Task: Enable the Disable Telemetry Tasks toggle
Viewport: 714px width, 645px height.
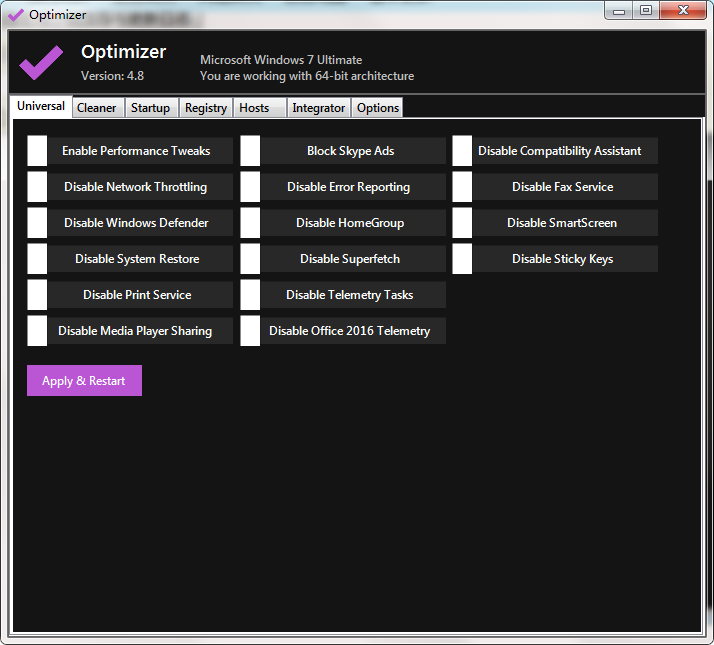Action: point(250,295)
